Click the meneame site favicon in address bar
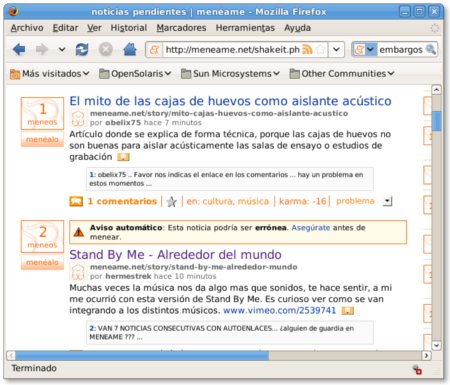The height and width of the screenshot is (385, 450). (154, 50)
